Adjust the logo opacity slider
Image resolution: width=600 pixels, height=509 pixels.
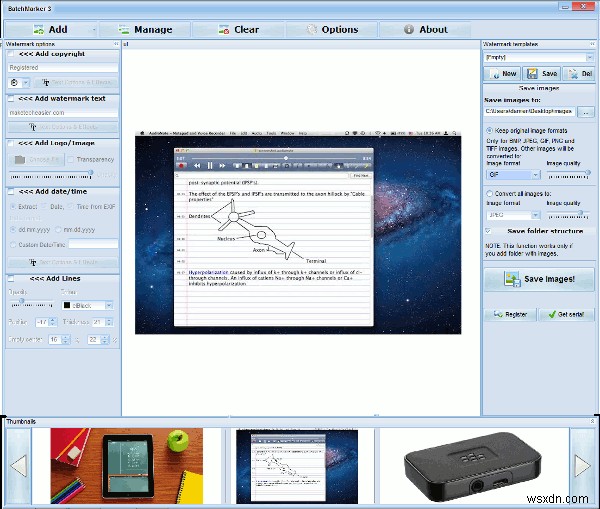(x=51, y=175)
